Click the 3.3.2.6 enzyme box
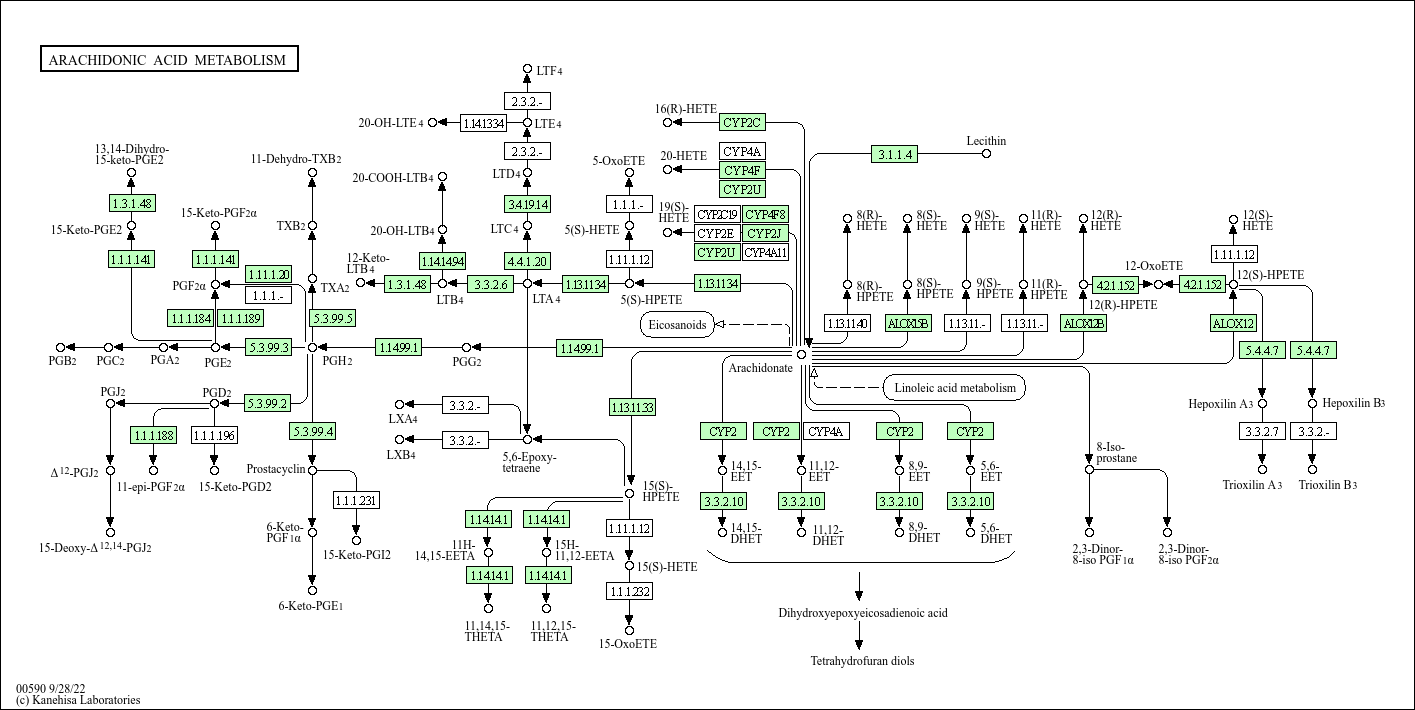Image resolution: width=1415 pixels, height=710 pixels. [x=491, y=284]
